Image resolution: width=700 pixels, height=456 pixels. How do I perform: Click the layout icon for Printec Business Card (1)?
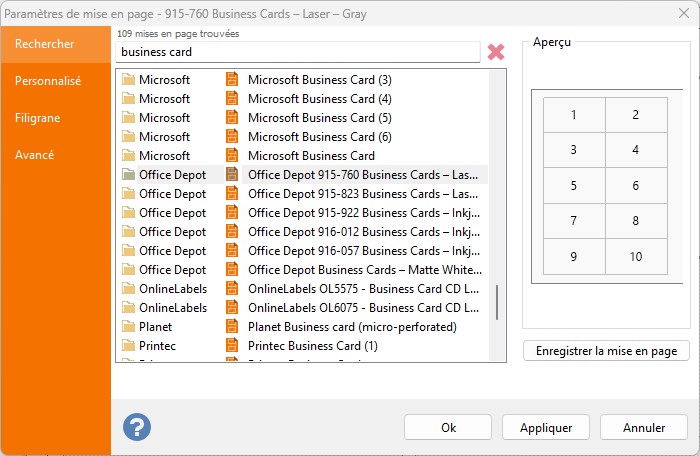coord(232,345)
